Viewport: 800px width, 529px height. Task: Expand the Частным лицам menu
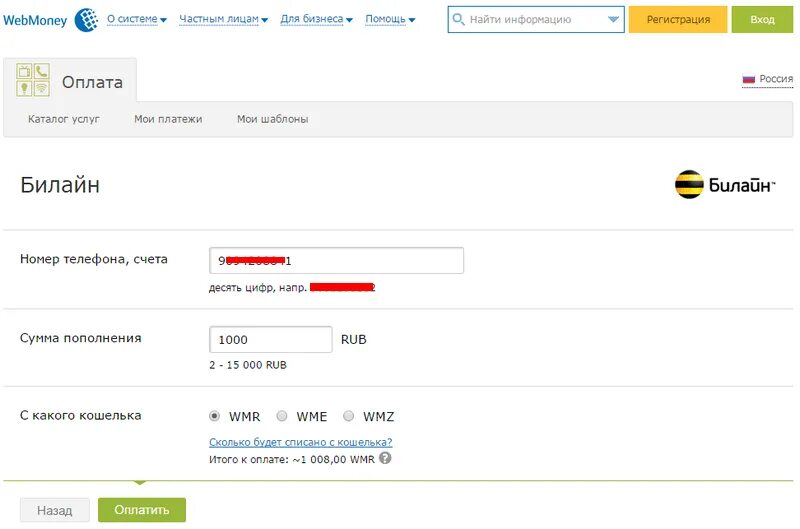223,19
